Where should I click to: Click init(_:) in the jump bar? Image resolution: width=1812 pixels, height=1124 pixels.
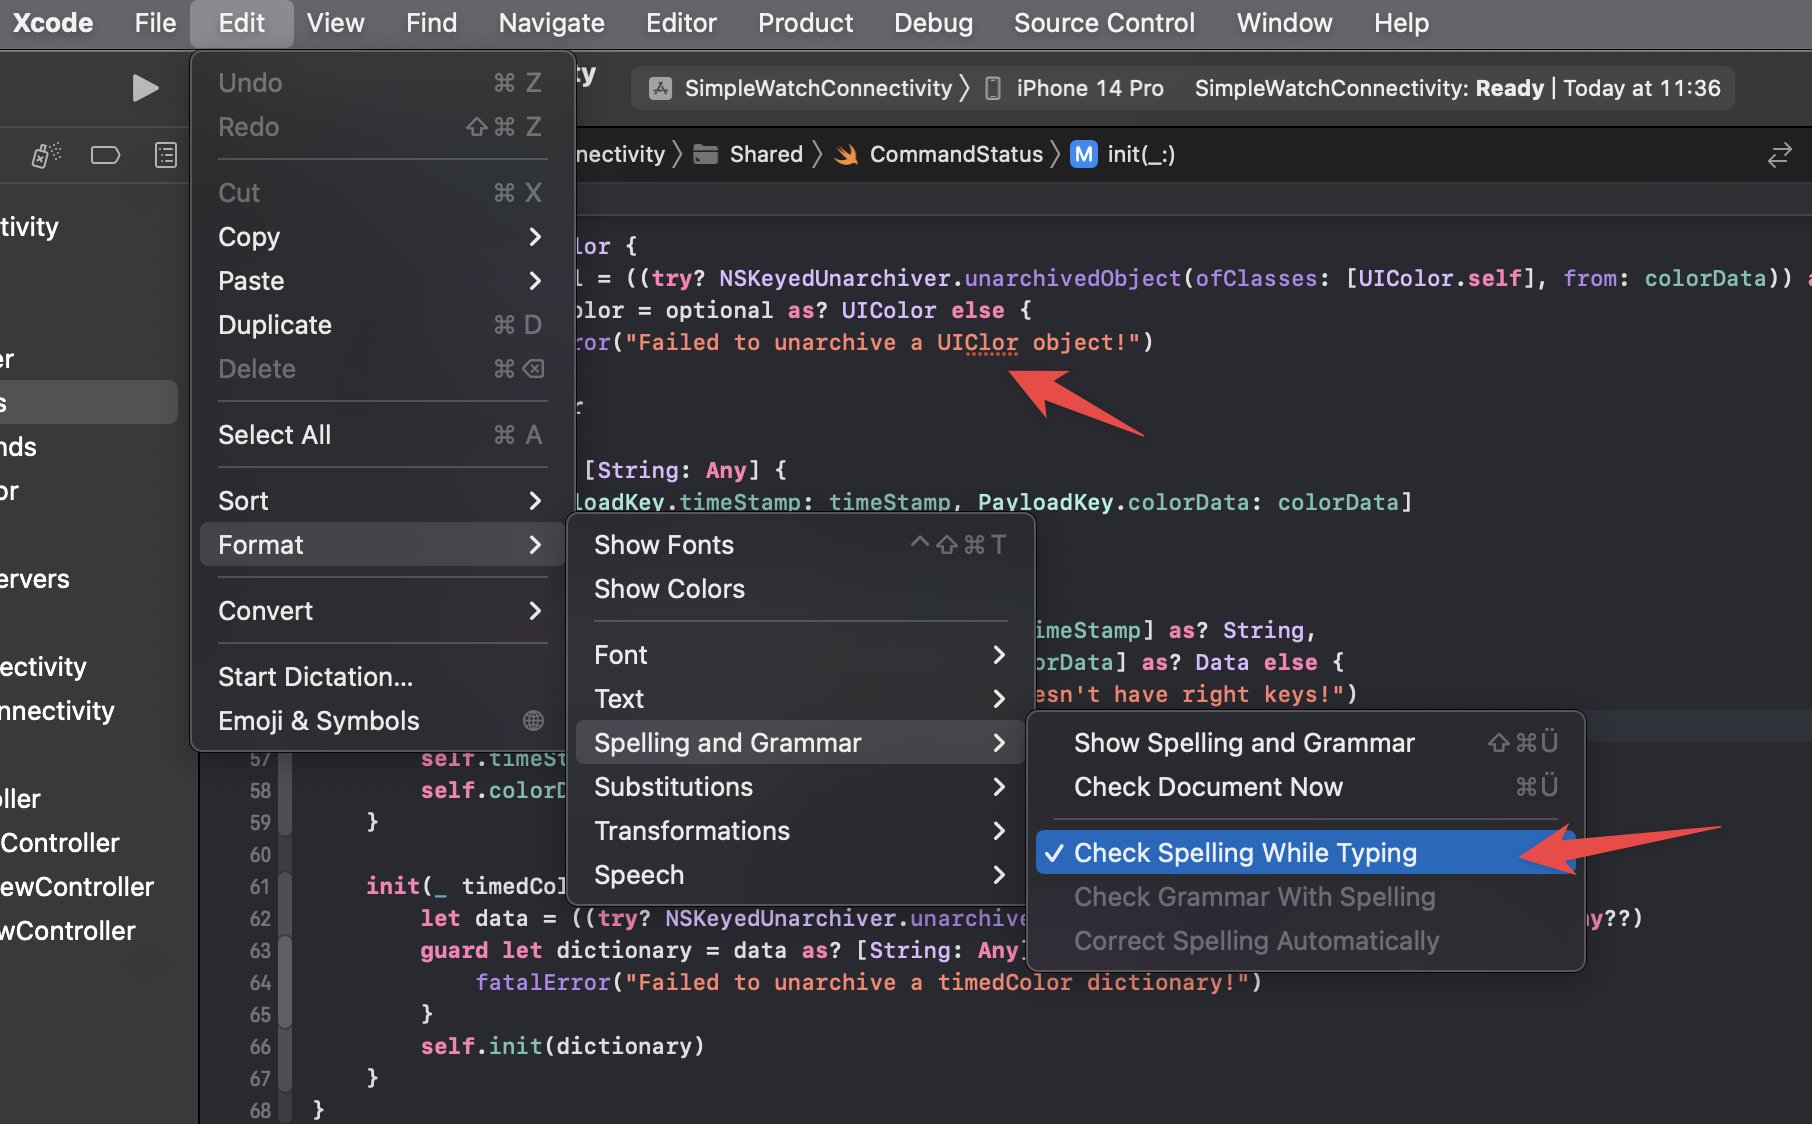1141,154
